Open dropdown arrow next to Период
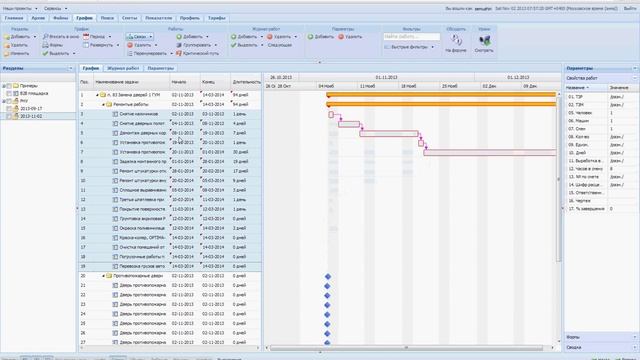Screen dimensions: 640x360 [110, 37]
